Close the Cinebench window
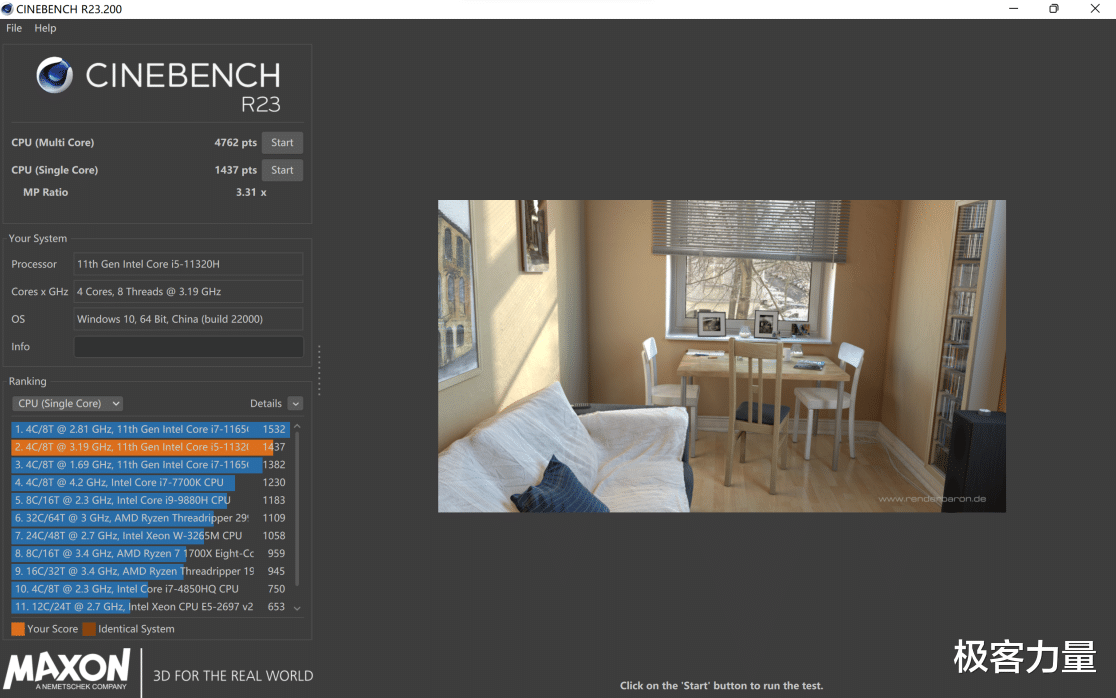Viewport: 1116px width, 698px height. [x=1095, y=9]
